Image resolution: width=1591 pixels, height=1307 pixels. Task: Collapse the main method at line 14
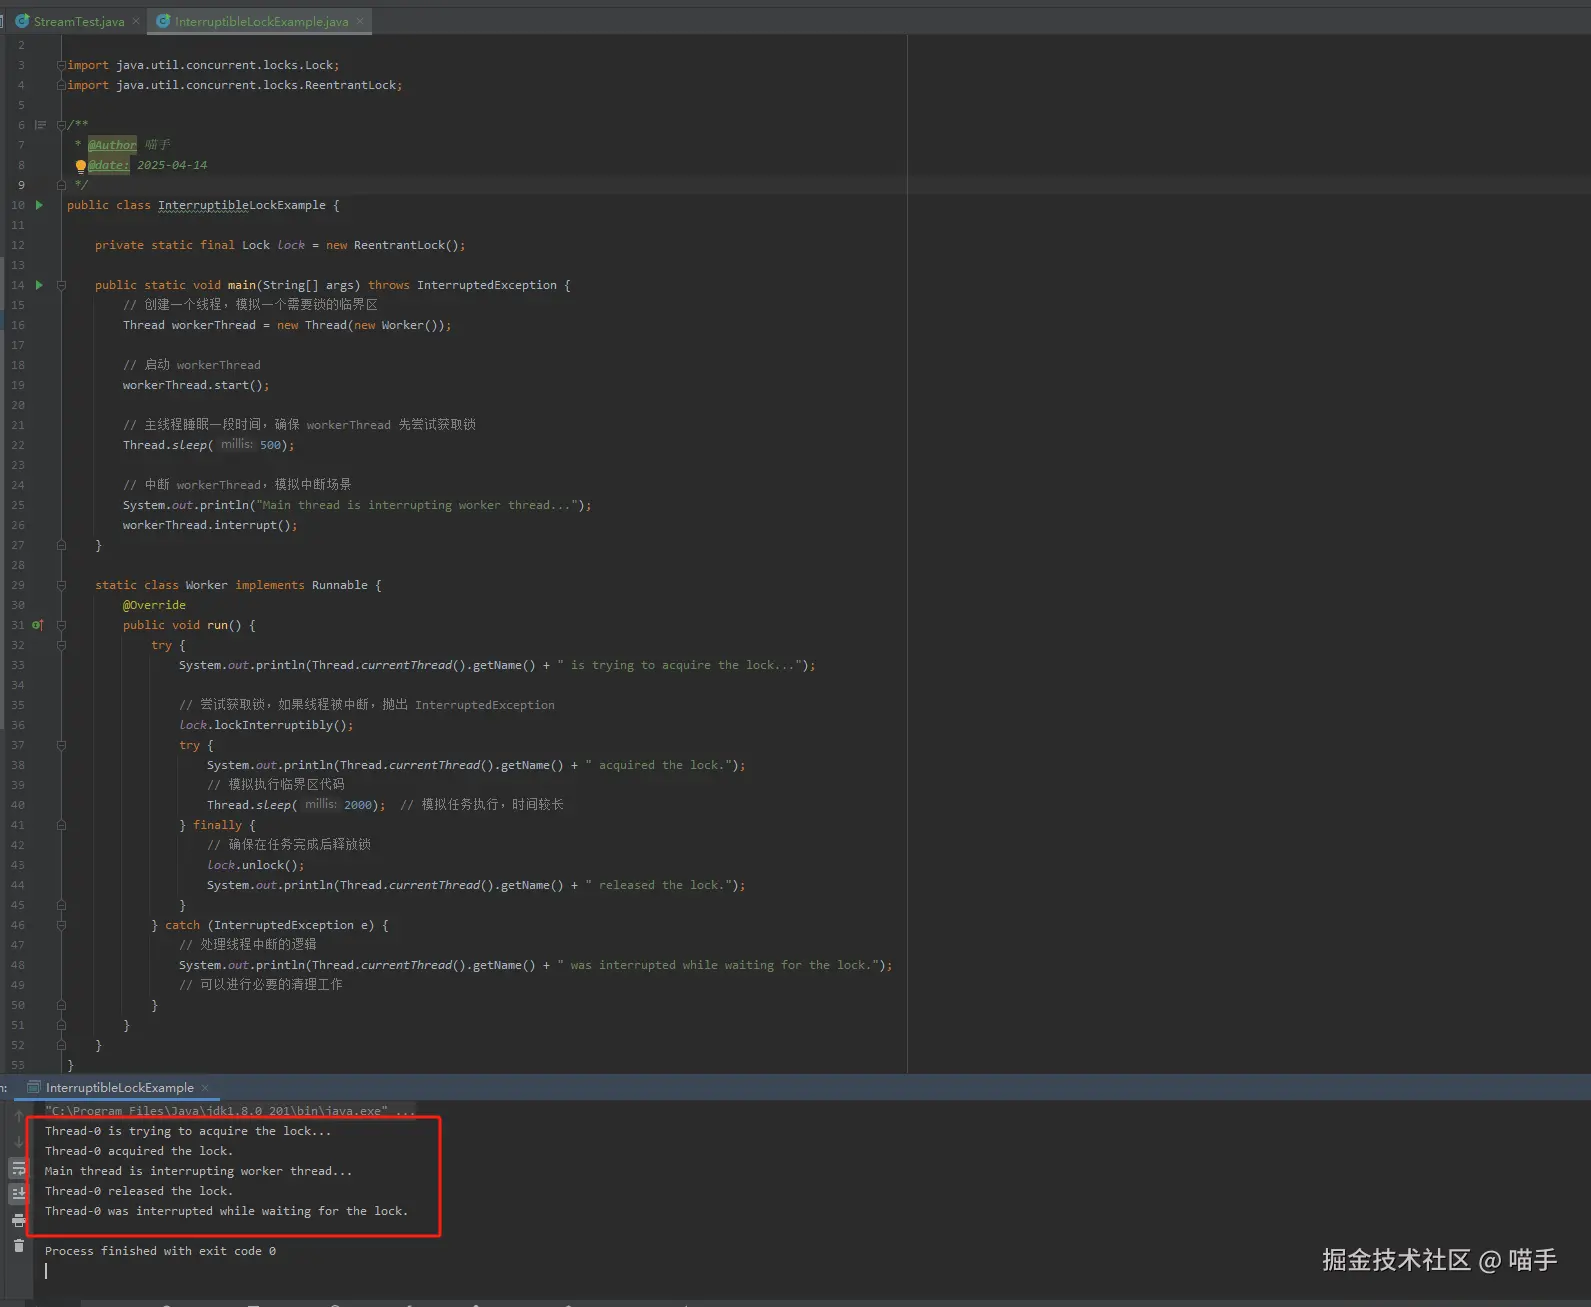point(61,285)
